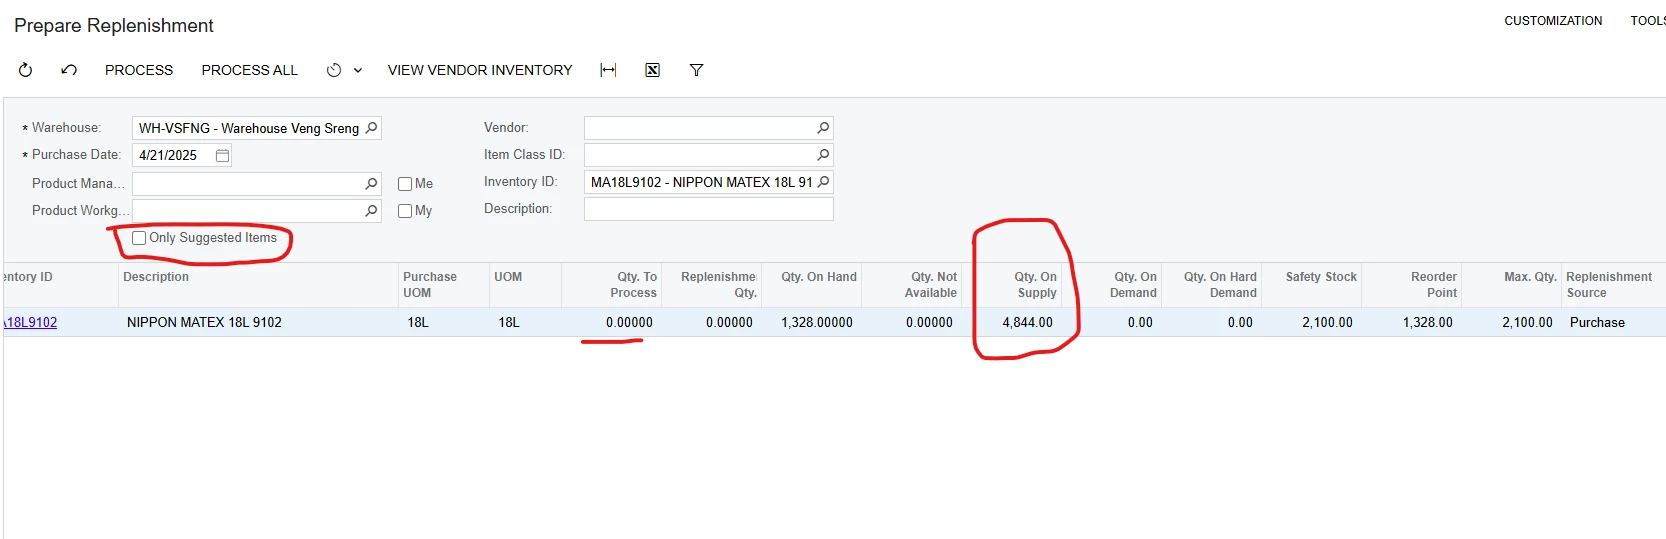Click the PROCESS button
The width and height of the screenshot is (1666, 539).
139,70
